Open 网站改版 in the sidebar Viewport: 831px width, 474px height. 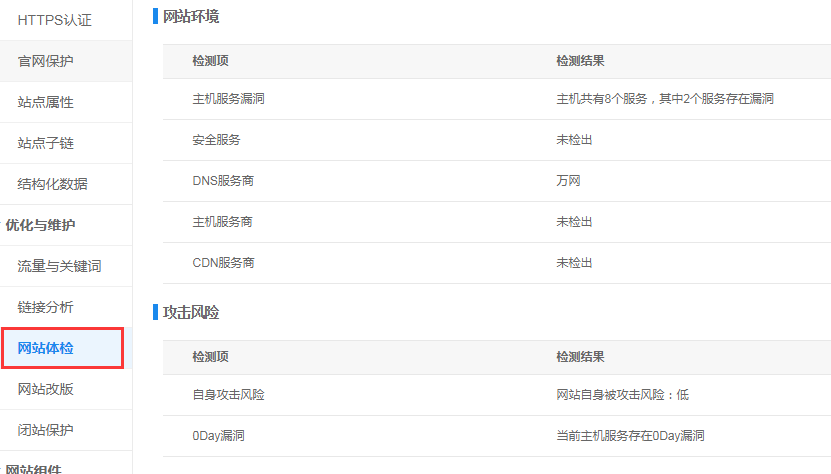pos(46,389)
